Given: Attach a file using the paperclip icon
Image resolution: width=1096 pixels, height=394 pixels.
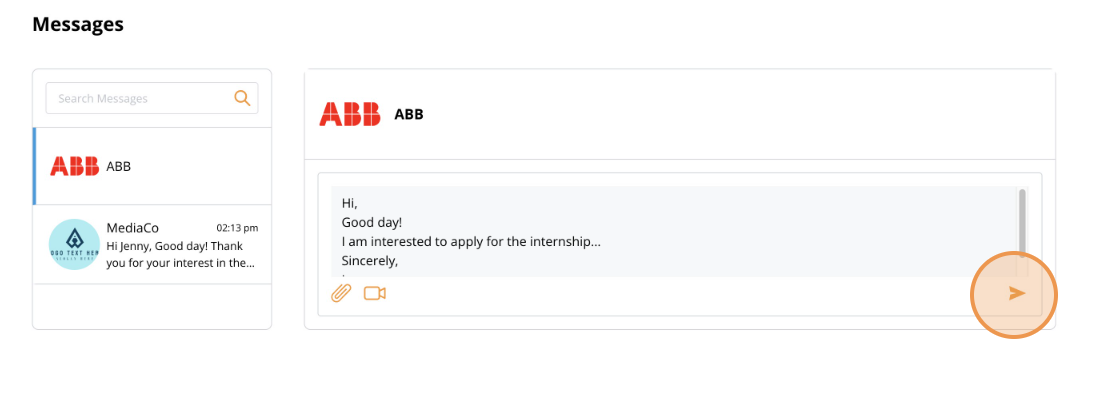Looking at the screenshot, I should click(340, 293).
